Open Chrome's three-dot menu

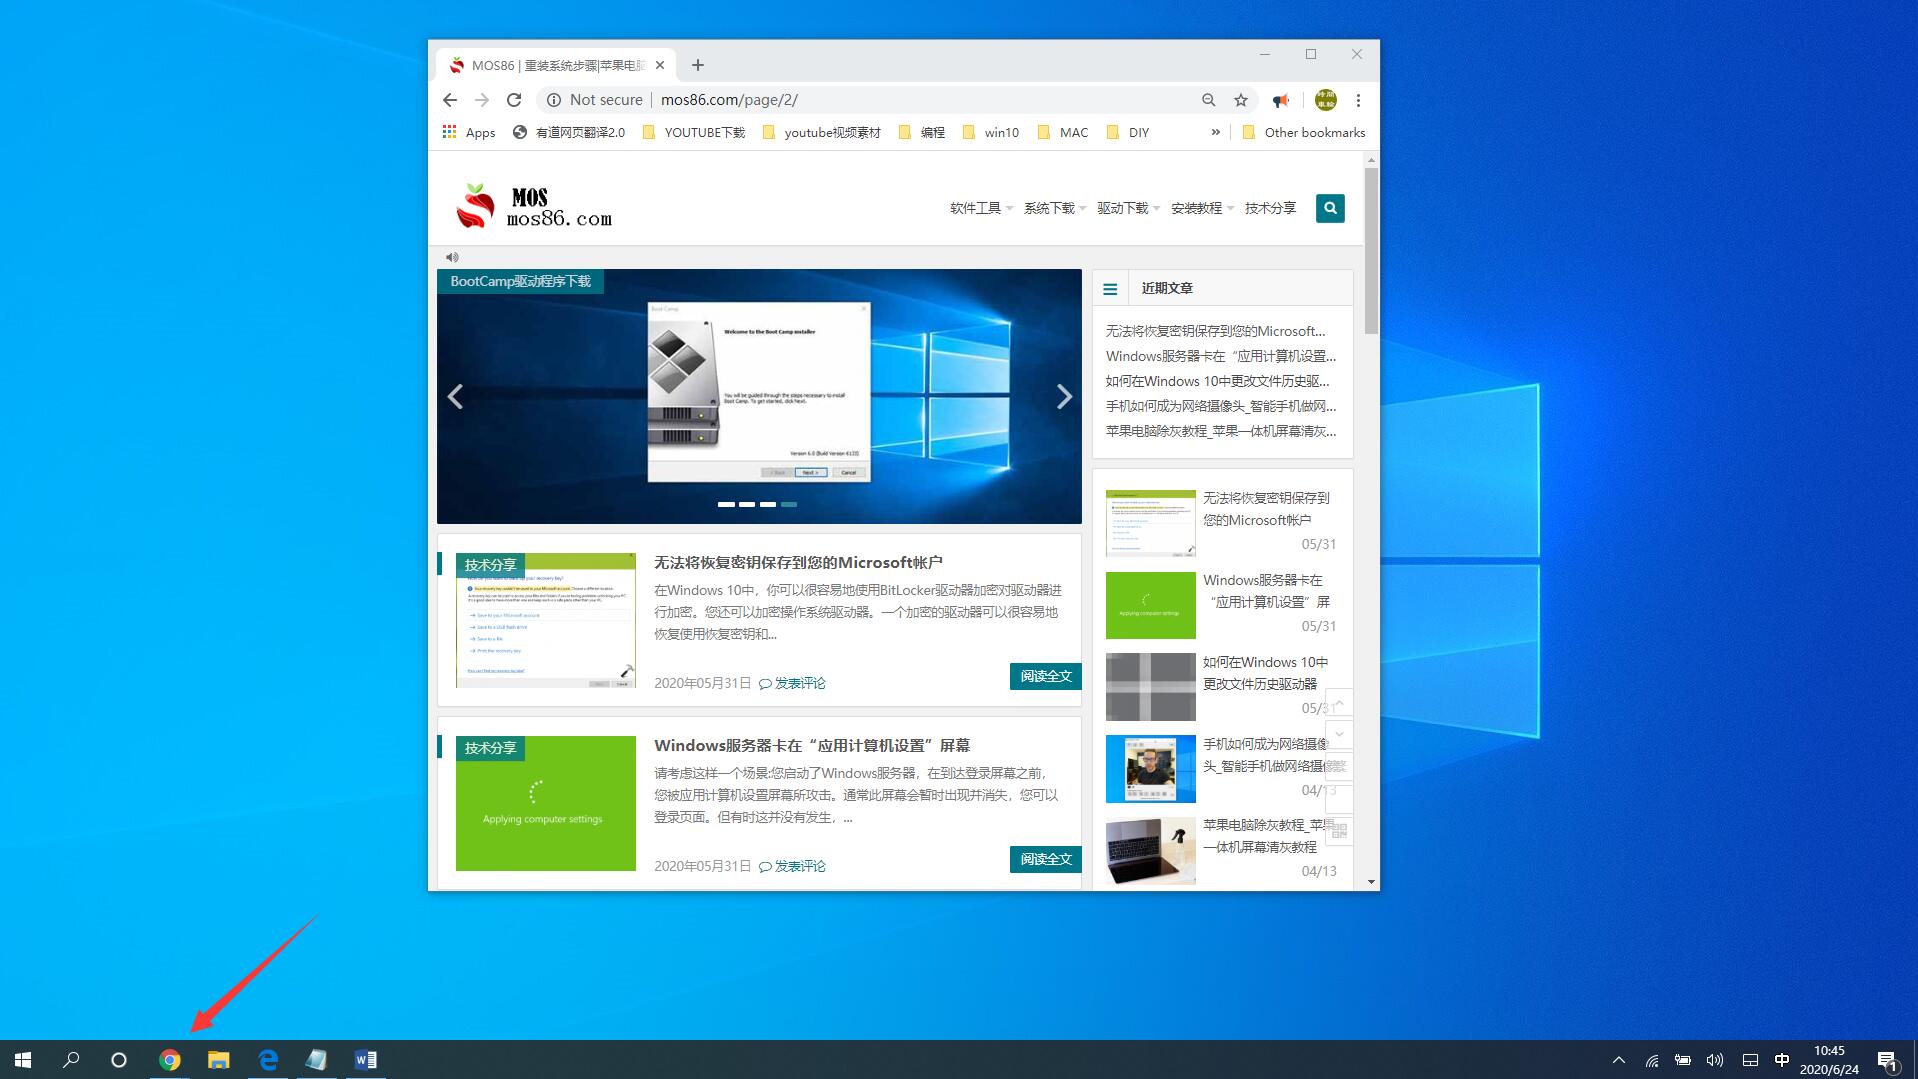click(x=1358, y=100)
